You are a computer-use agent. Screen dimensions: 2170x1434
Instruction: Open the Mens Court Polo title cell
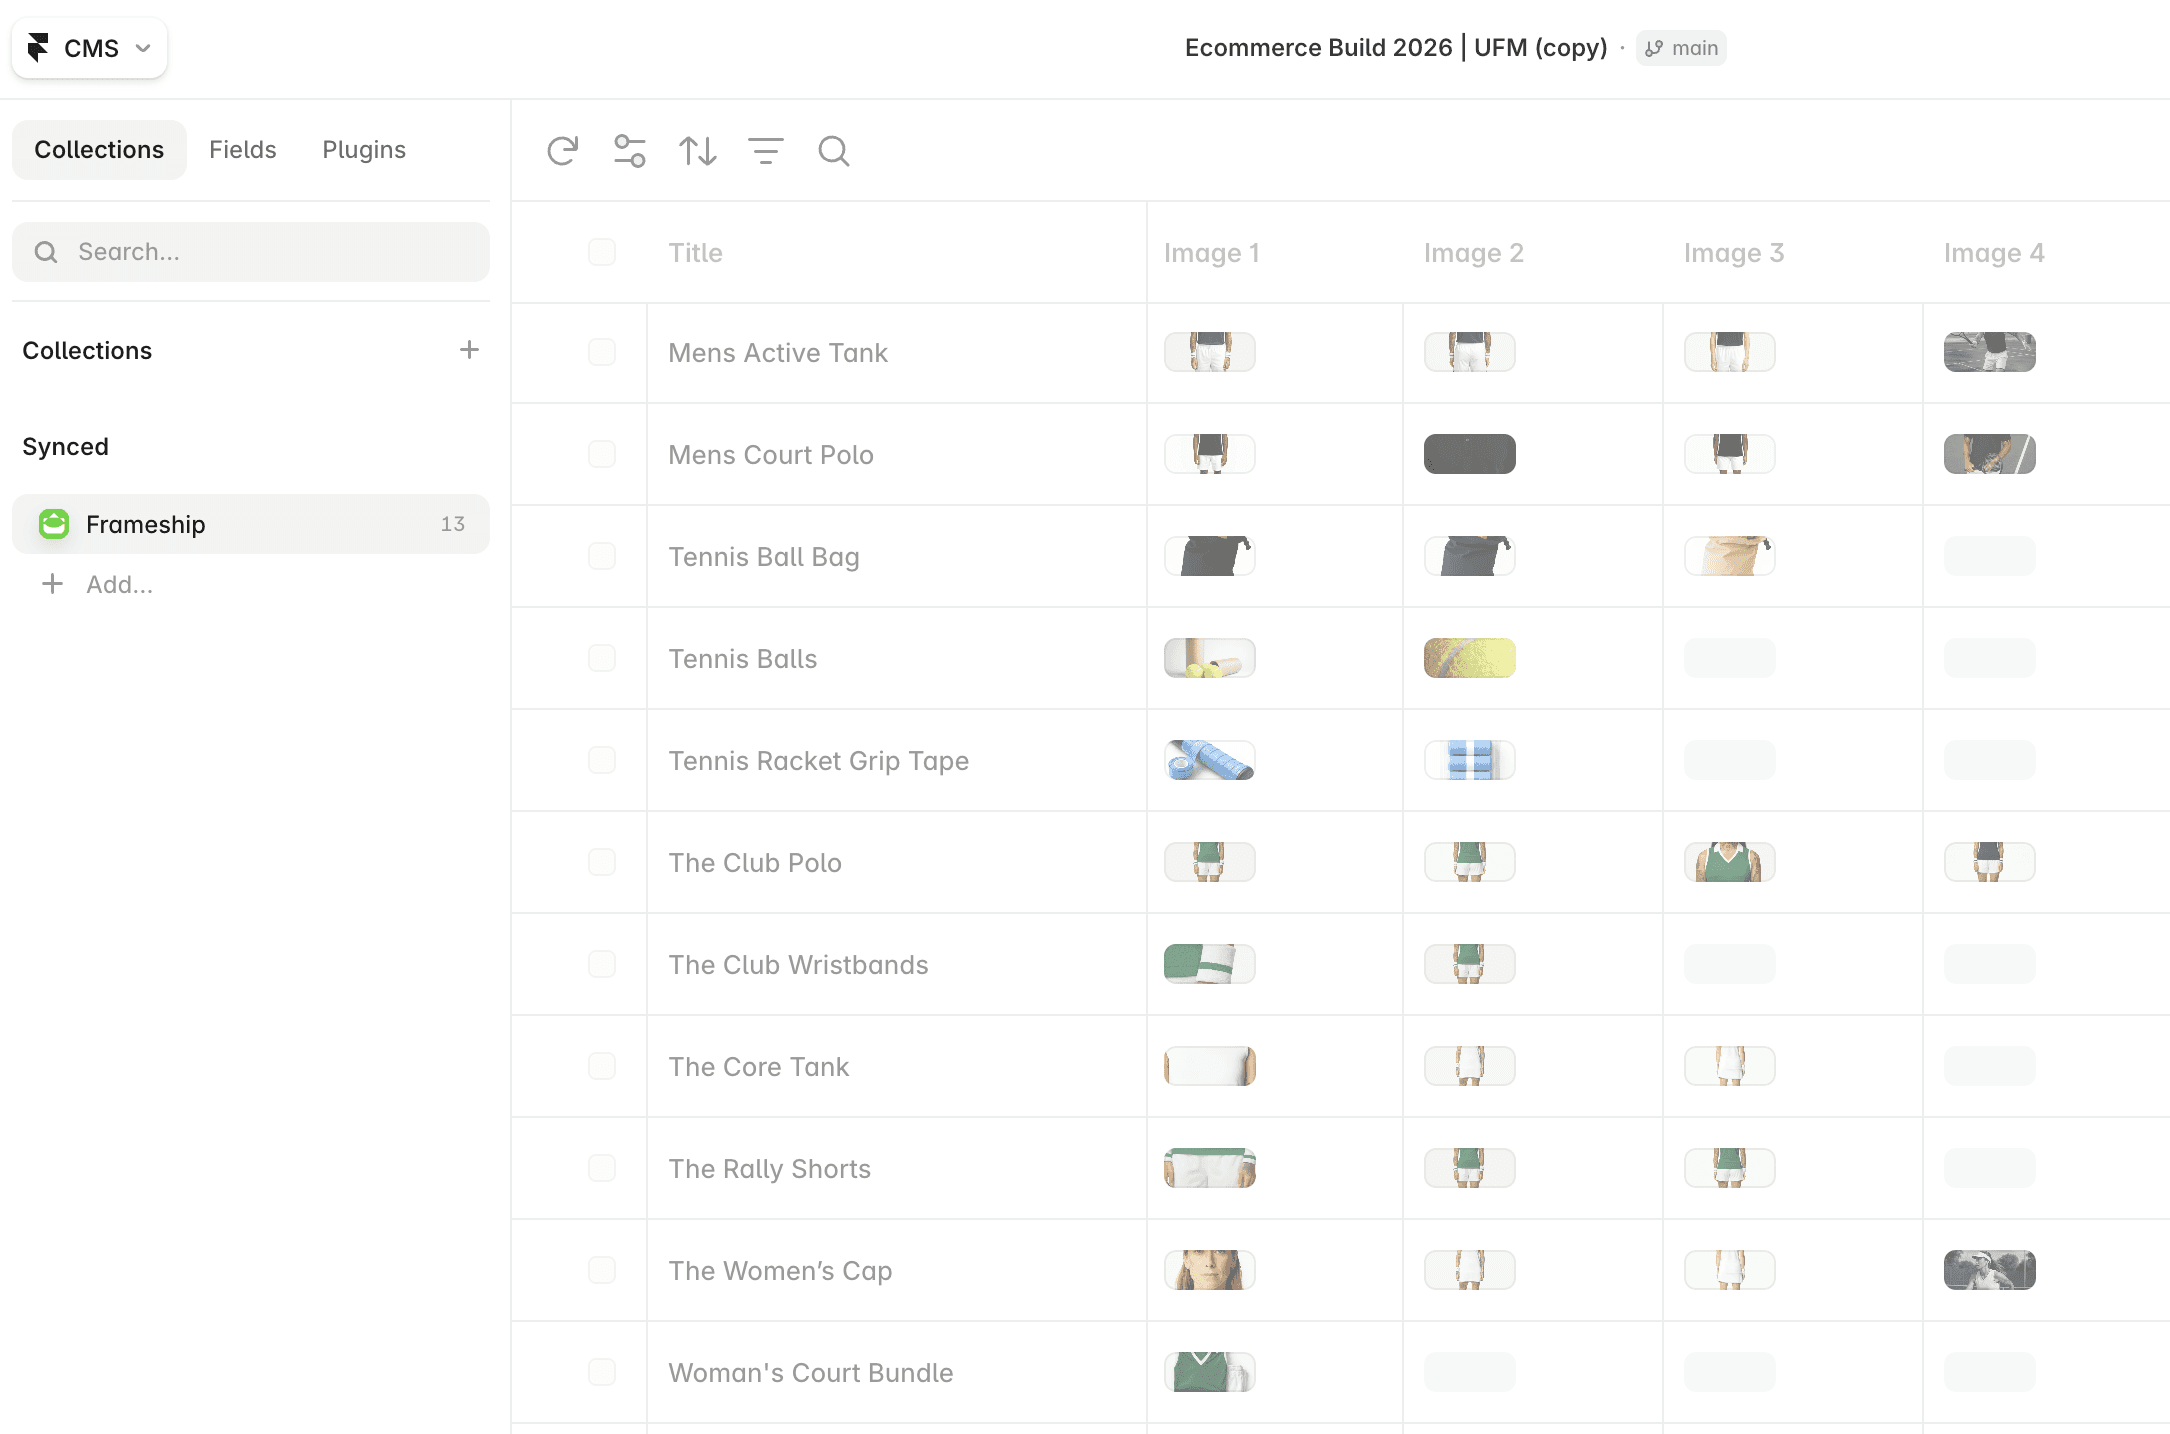[897, 455]
